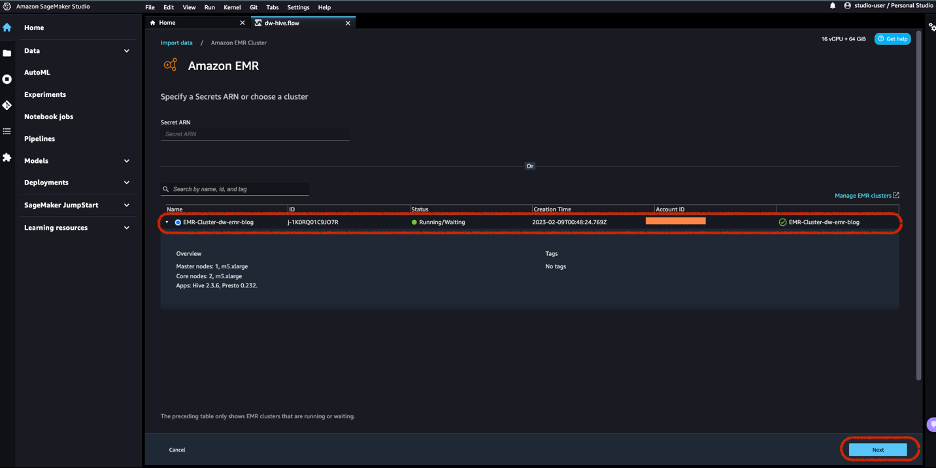Open the Edit menu

[168, 7]
